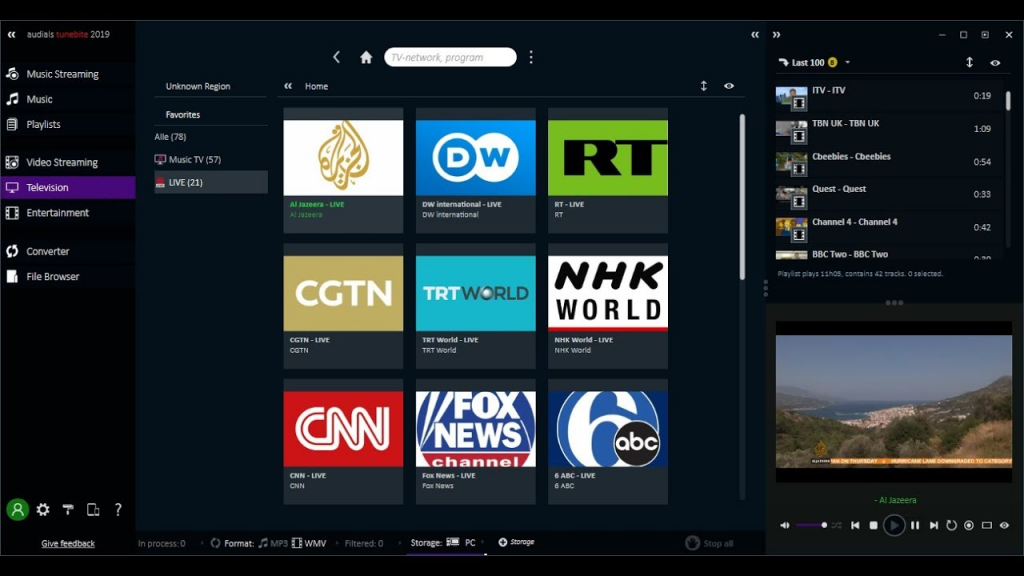
Task: Select ITV - ITV playlist entry
Action: pos(889,96)
